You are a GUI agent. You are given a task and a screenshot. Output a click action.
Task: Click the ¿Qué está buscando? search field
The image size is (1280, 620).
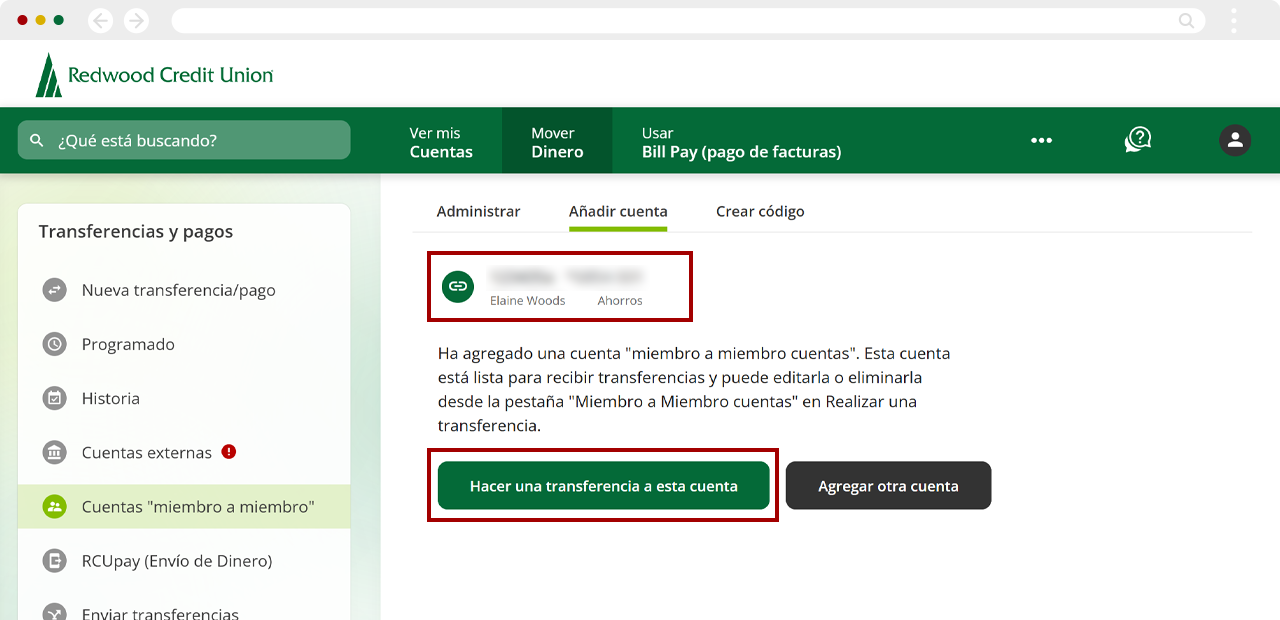[184, 140]
